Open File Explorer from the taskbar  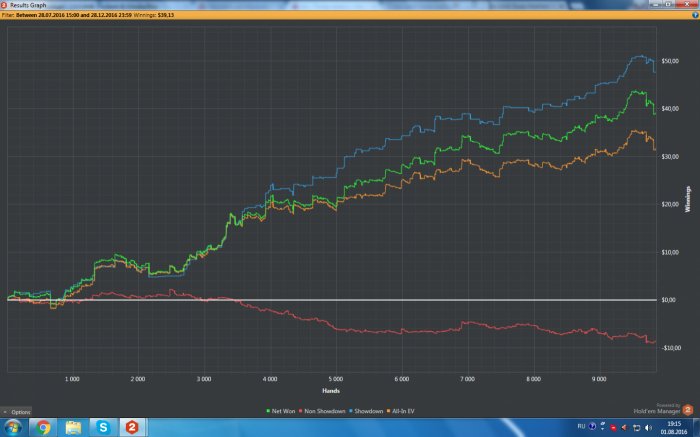click(x=73, y=427)
